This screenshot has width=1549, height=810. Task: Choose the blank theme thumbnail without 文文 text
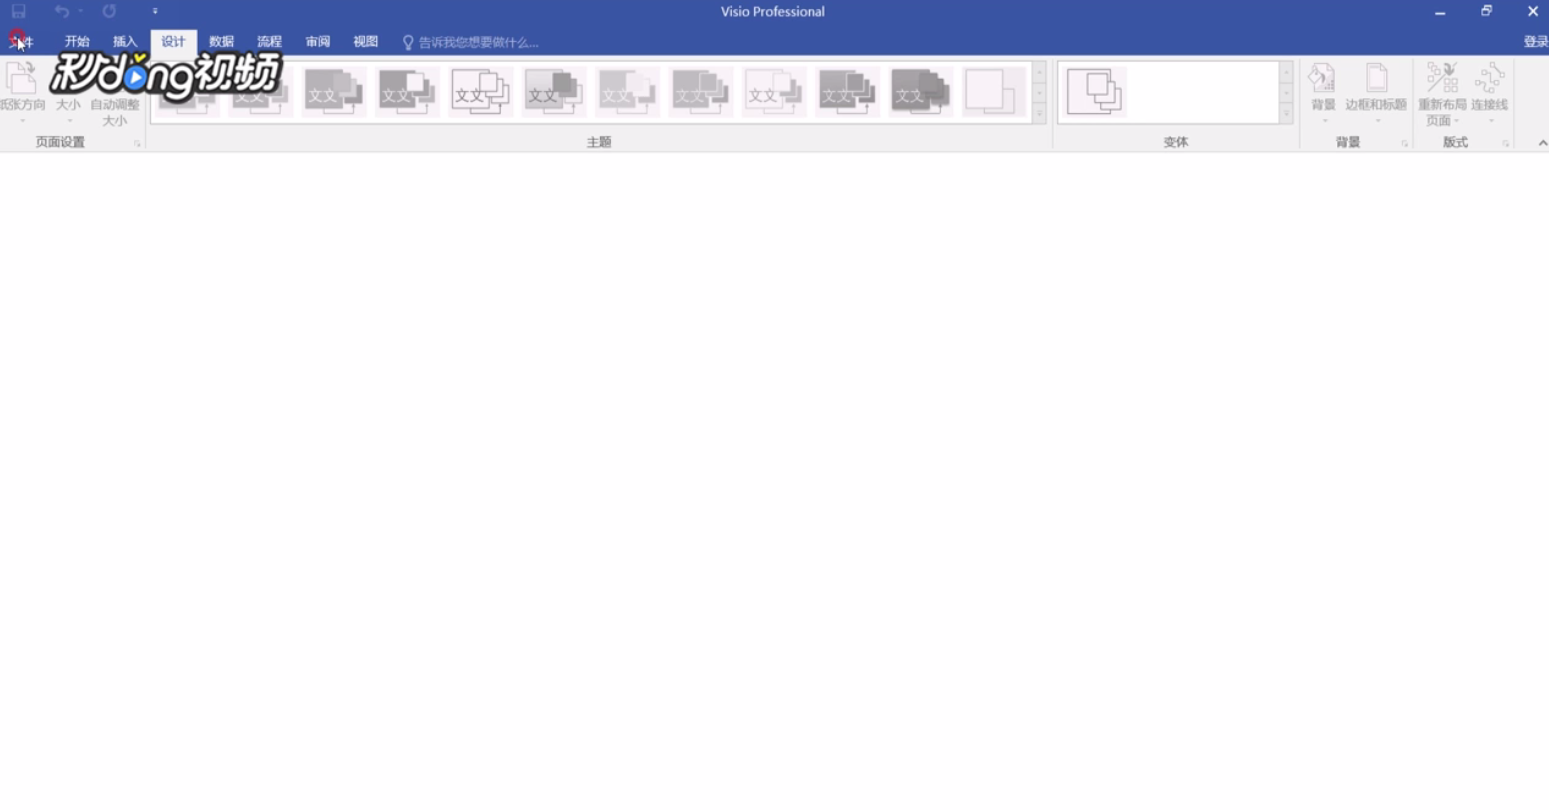click(x=995, y=92)
